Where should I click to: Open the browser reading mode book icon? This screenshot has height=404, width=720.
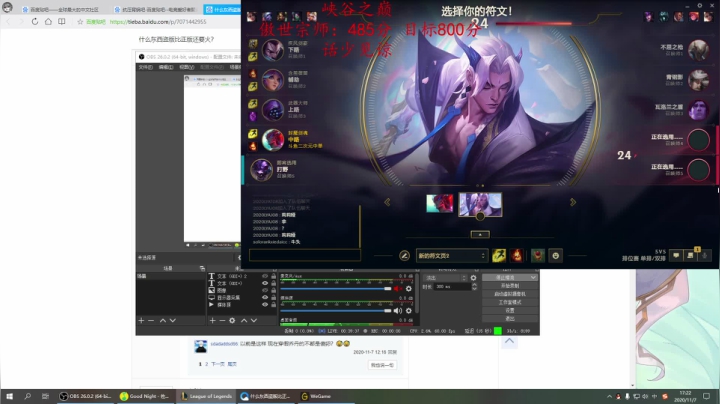click(62, 22)
